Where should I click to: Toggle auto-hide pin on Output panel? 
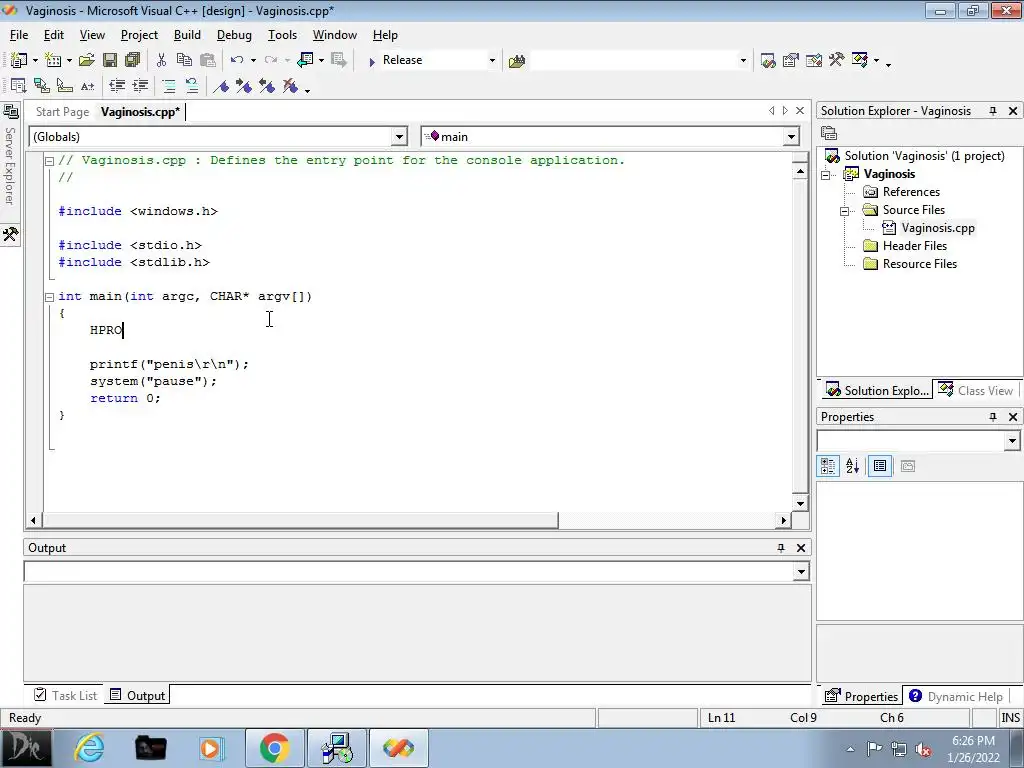[780, 548]
